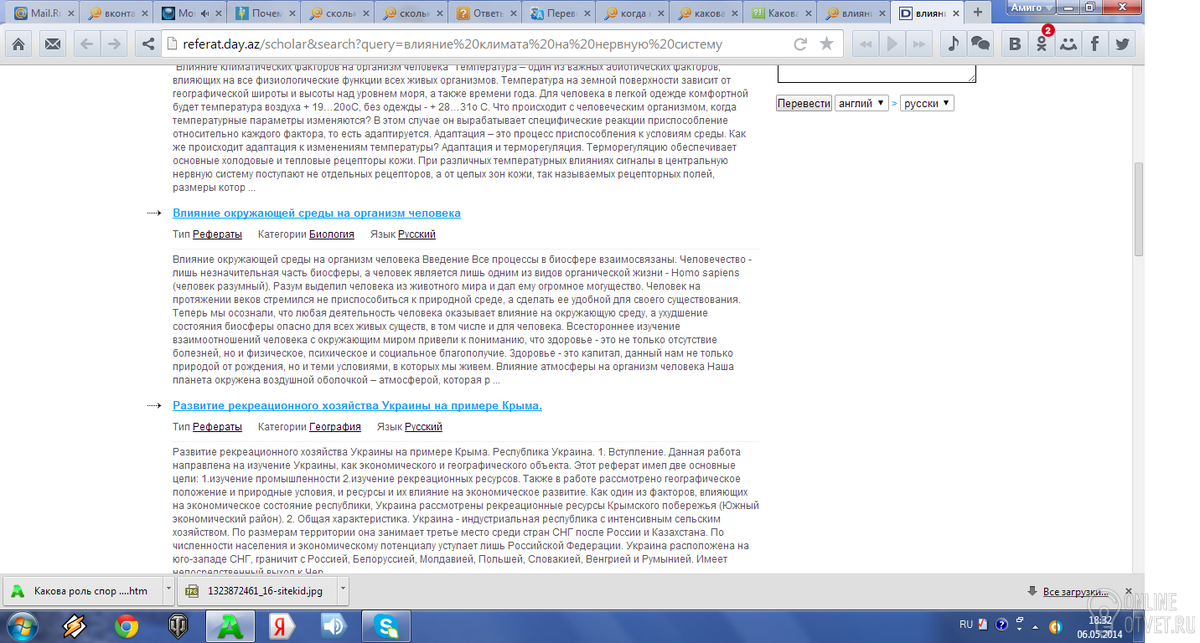This screenshot has width=1200, height=643.
Task: Click the home button in browser toolbar
Action: tap(18, 44)
